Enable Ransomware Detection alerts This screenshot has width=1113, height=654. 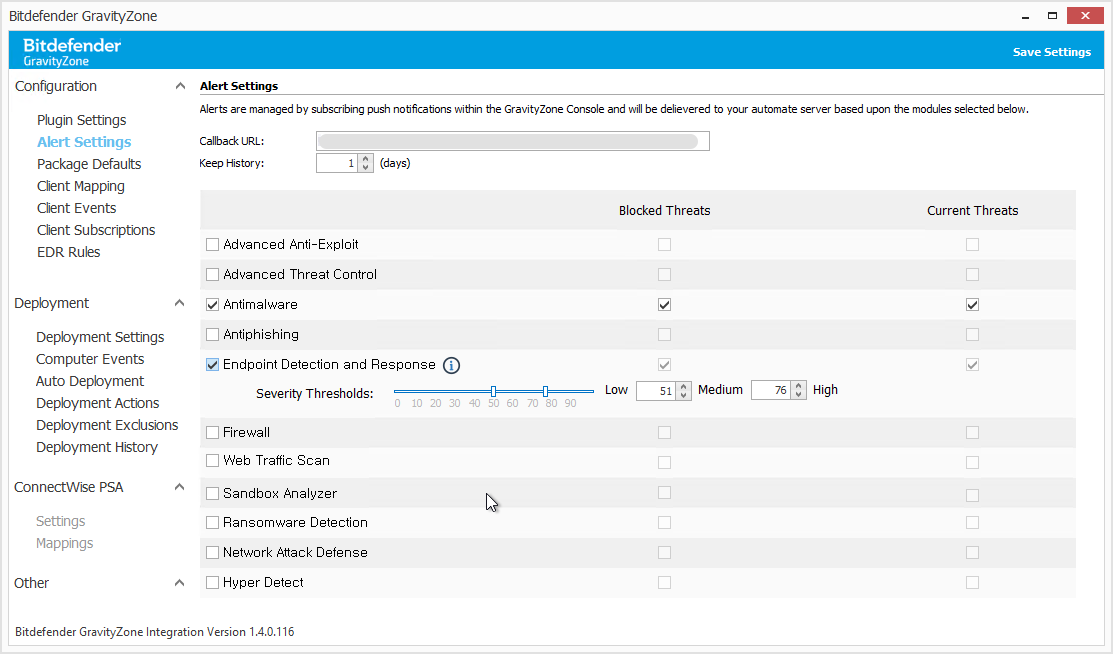212,522
